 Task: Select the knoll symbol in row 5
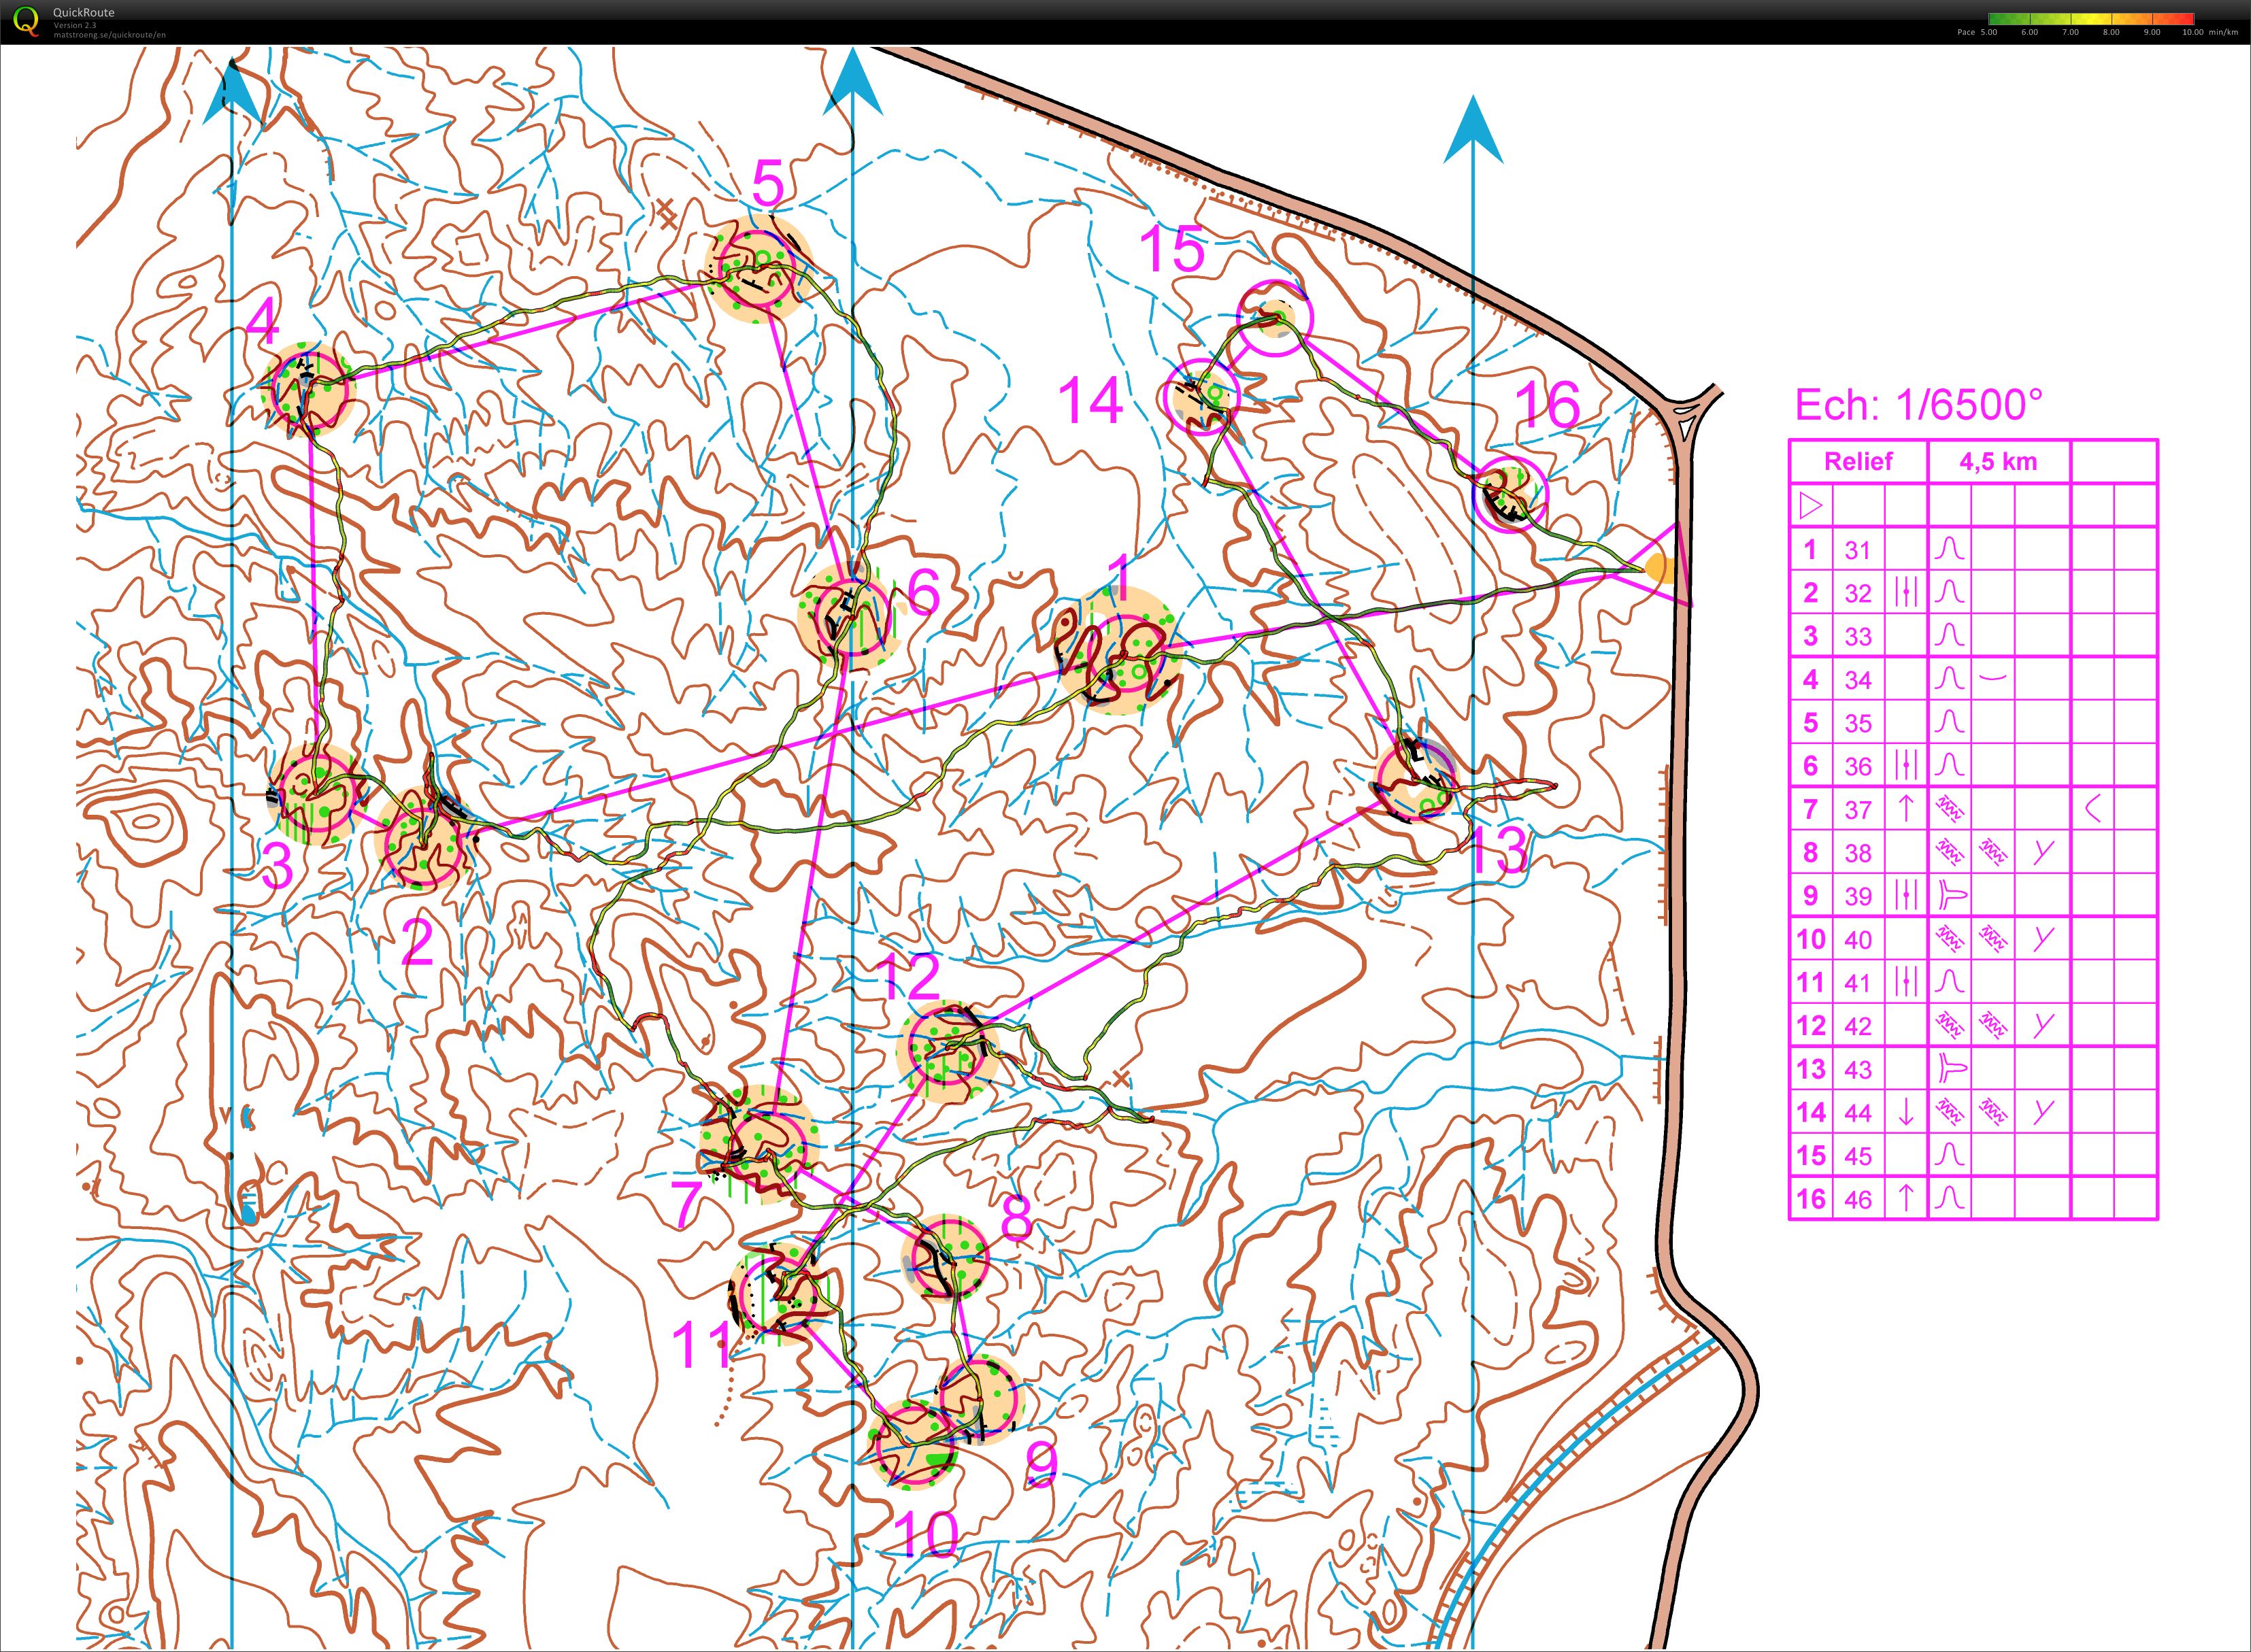point(1949,722)
